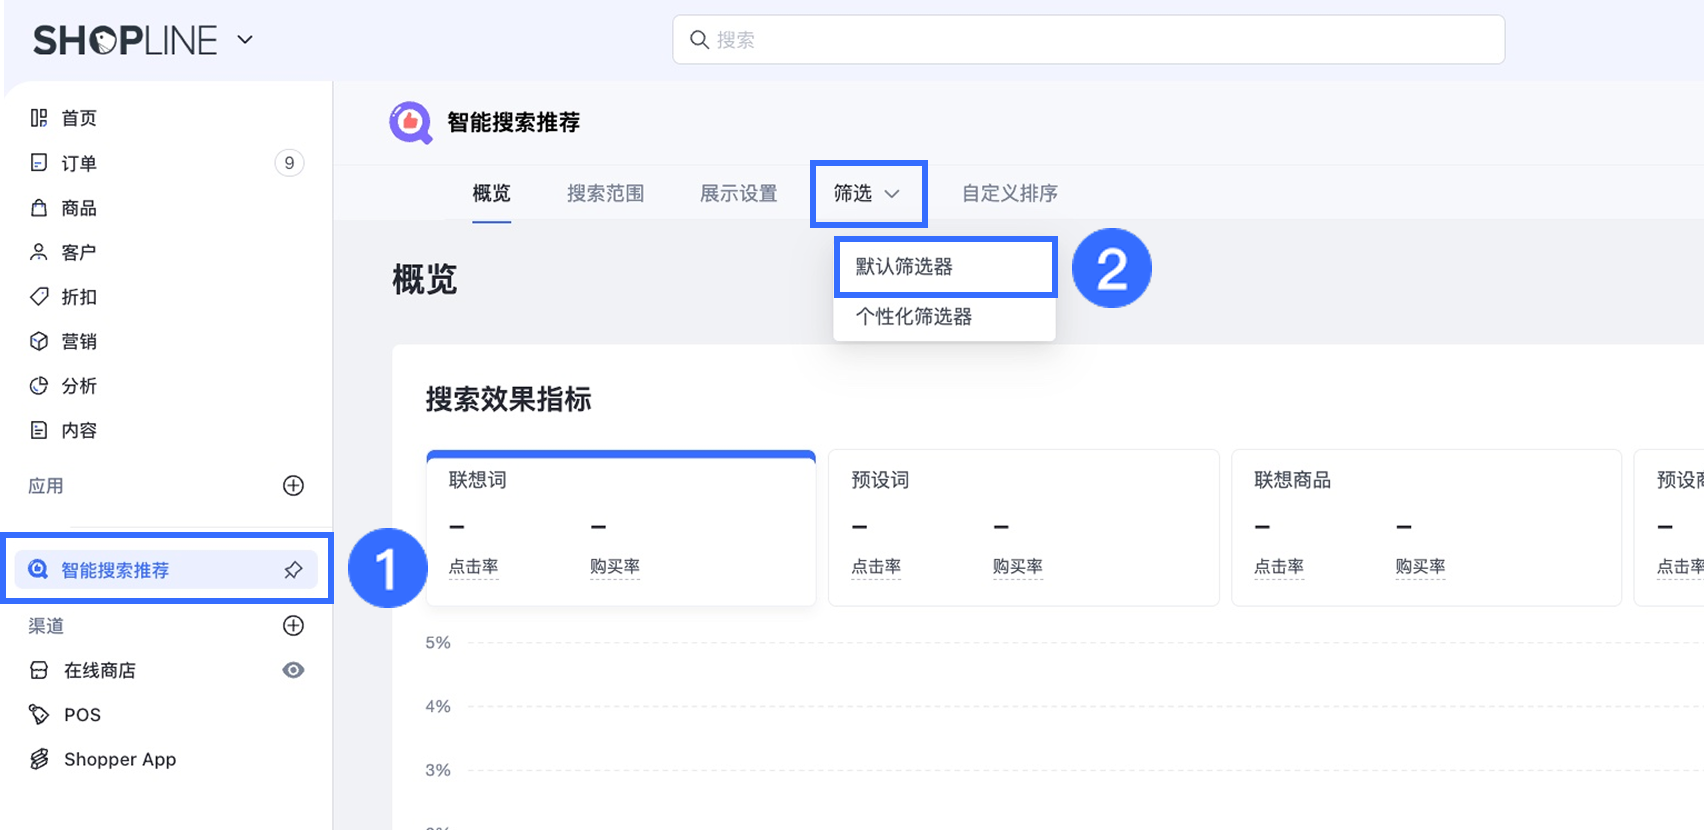Click the add channel plus icon beside 渠道

click(x=293, y=626)
